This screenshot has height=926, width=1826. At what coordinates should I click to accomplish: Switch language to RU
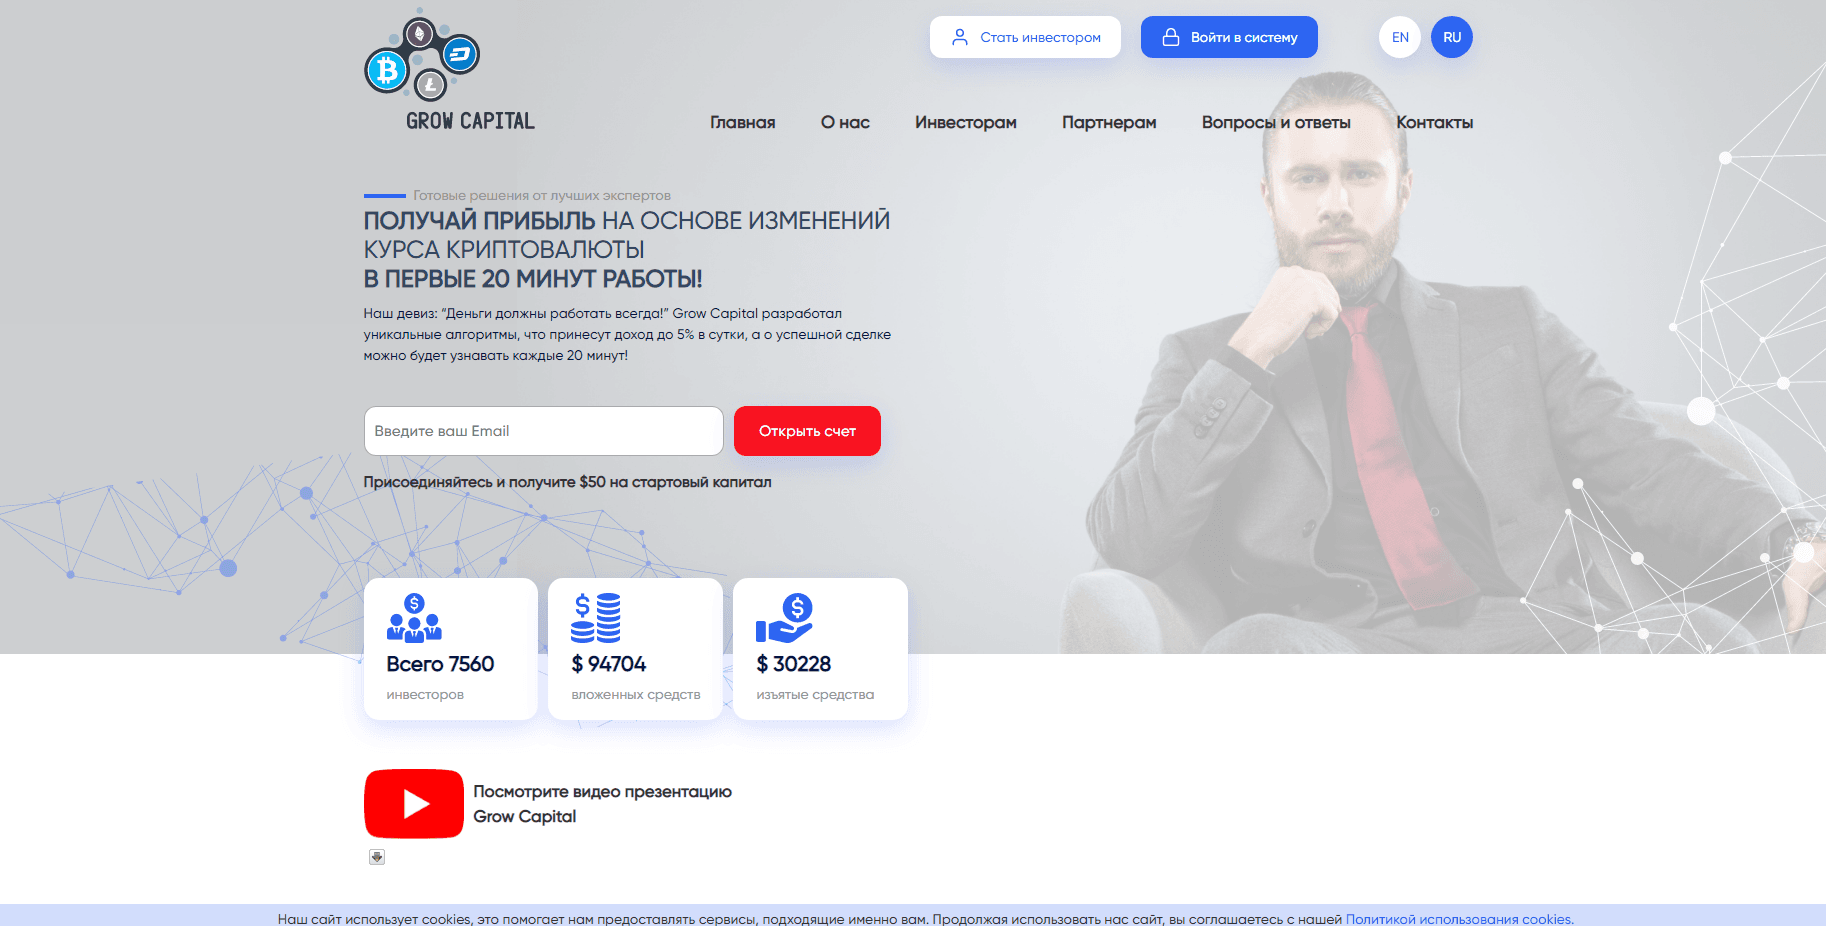tap(1452, 37)
